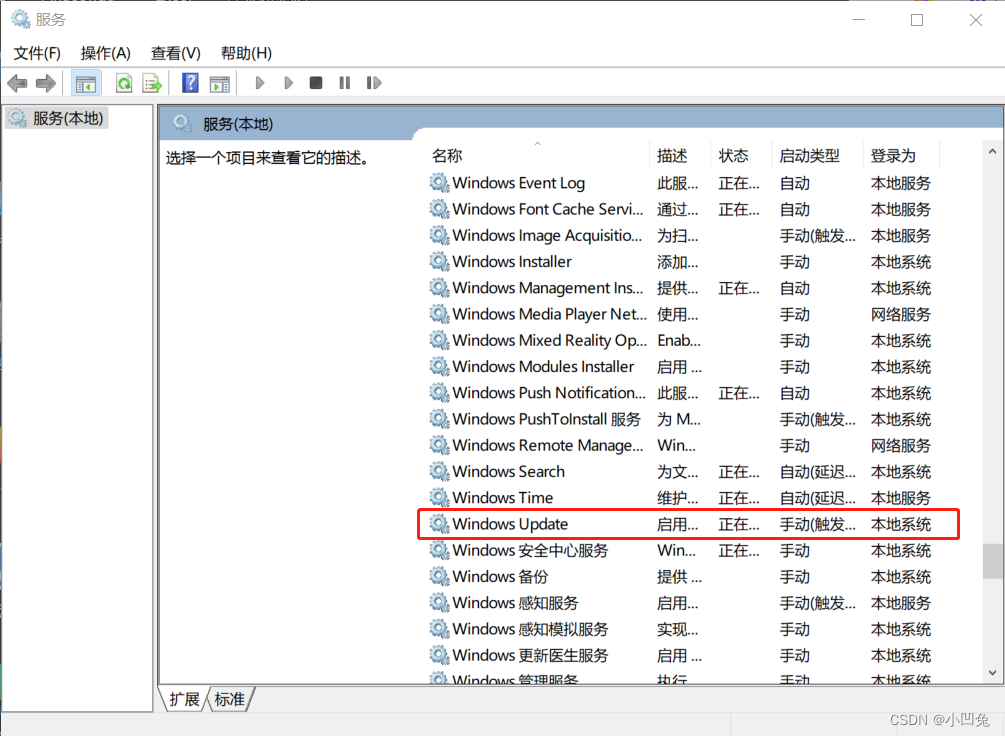Select Windows Remote Management service
1005x736 pixels.
pos(679,446)
